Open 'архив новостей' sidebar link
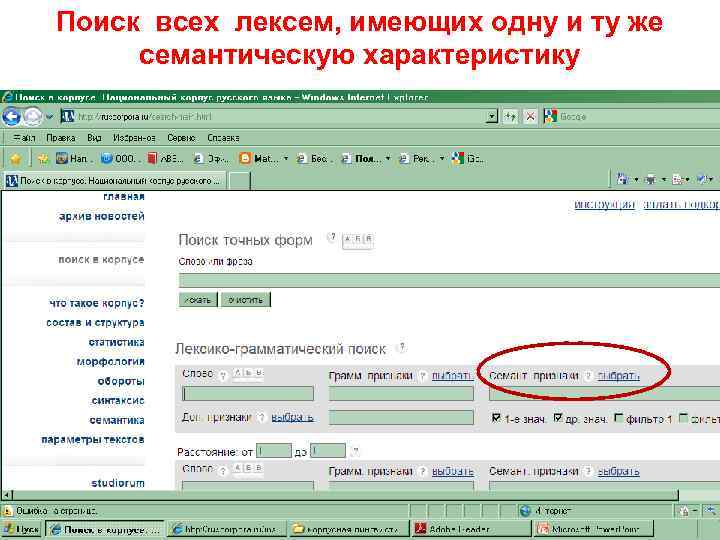The image size is (720, 540). pos(101,216)
